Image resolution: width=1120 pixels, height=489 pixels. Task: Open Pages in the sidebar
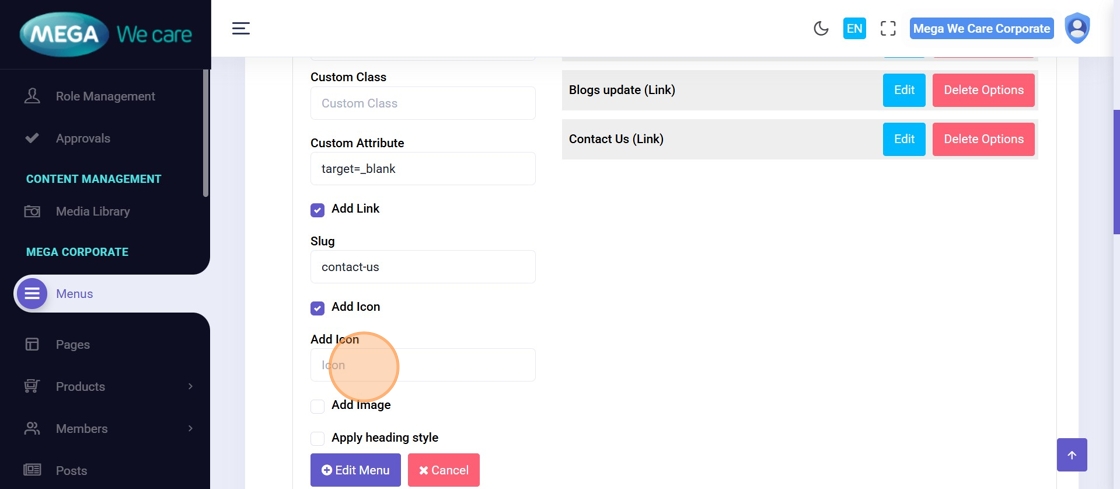(73, 344)
